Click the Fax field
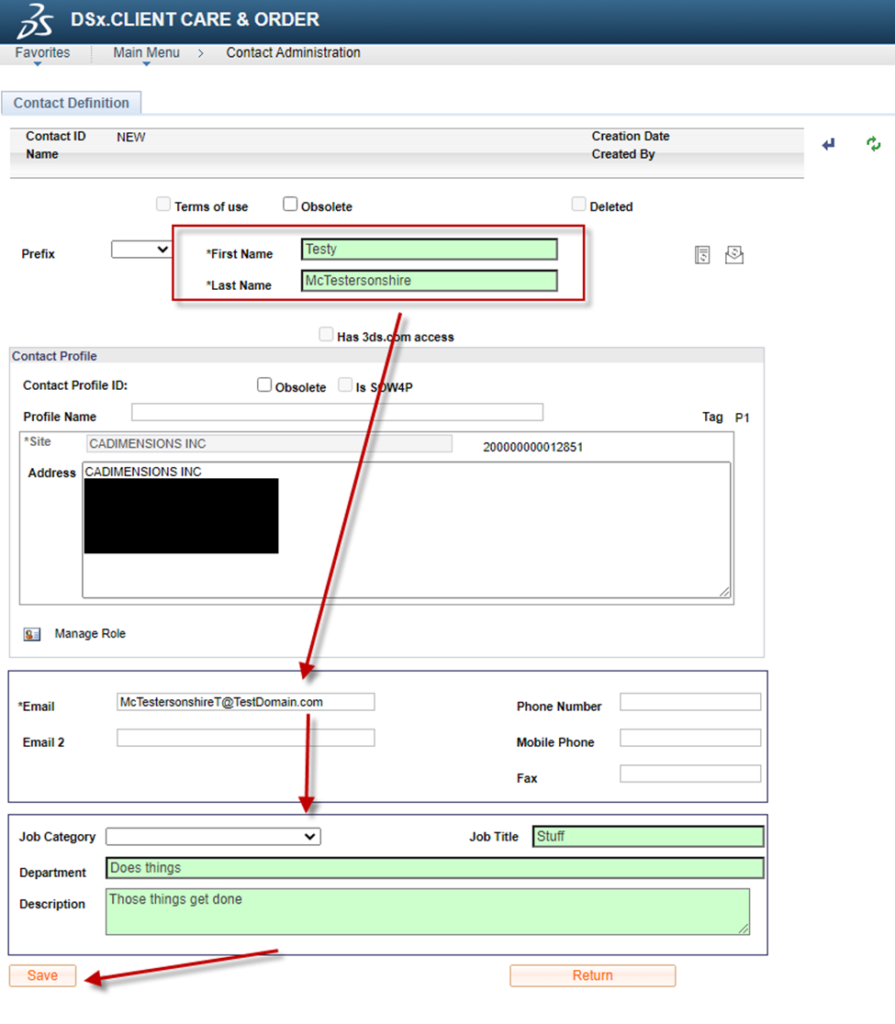 click(x=691, y=774)
